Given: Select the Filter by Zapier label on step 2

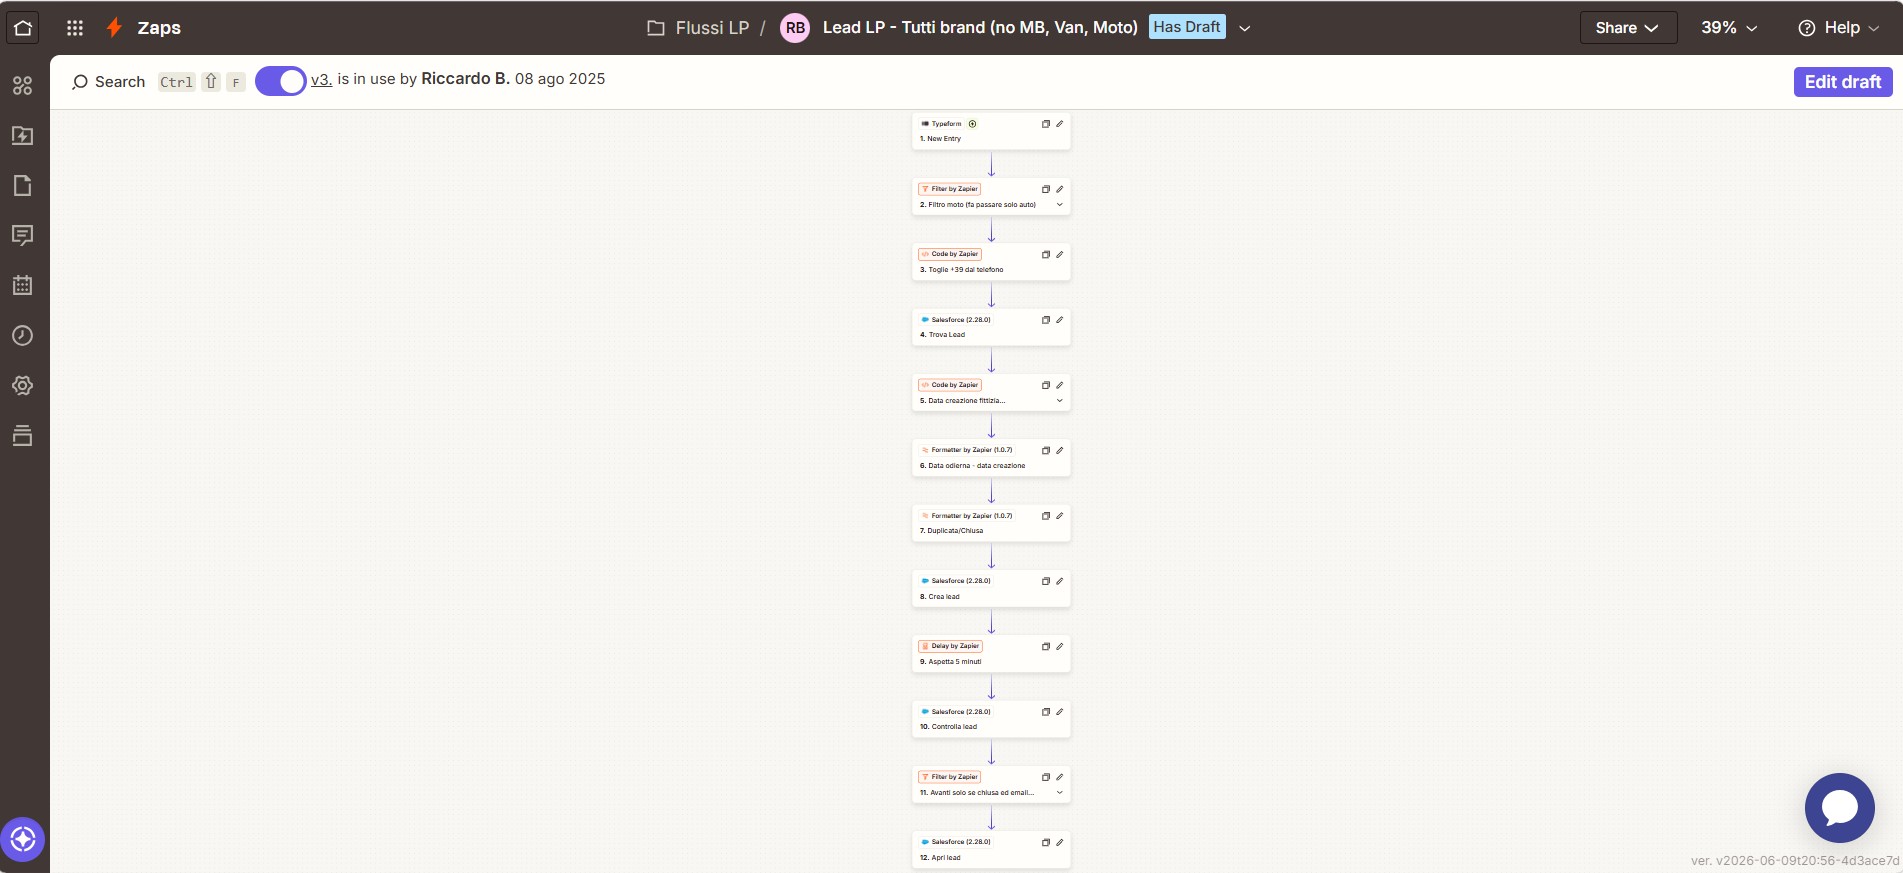Looking at the screenshot, I should (949, 189).
